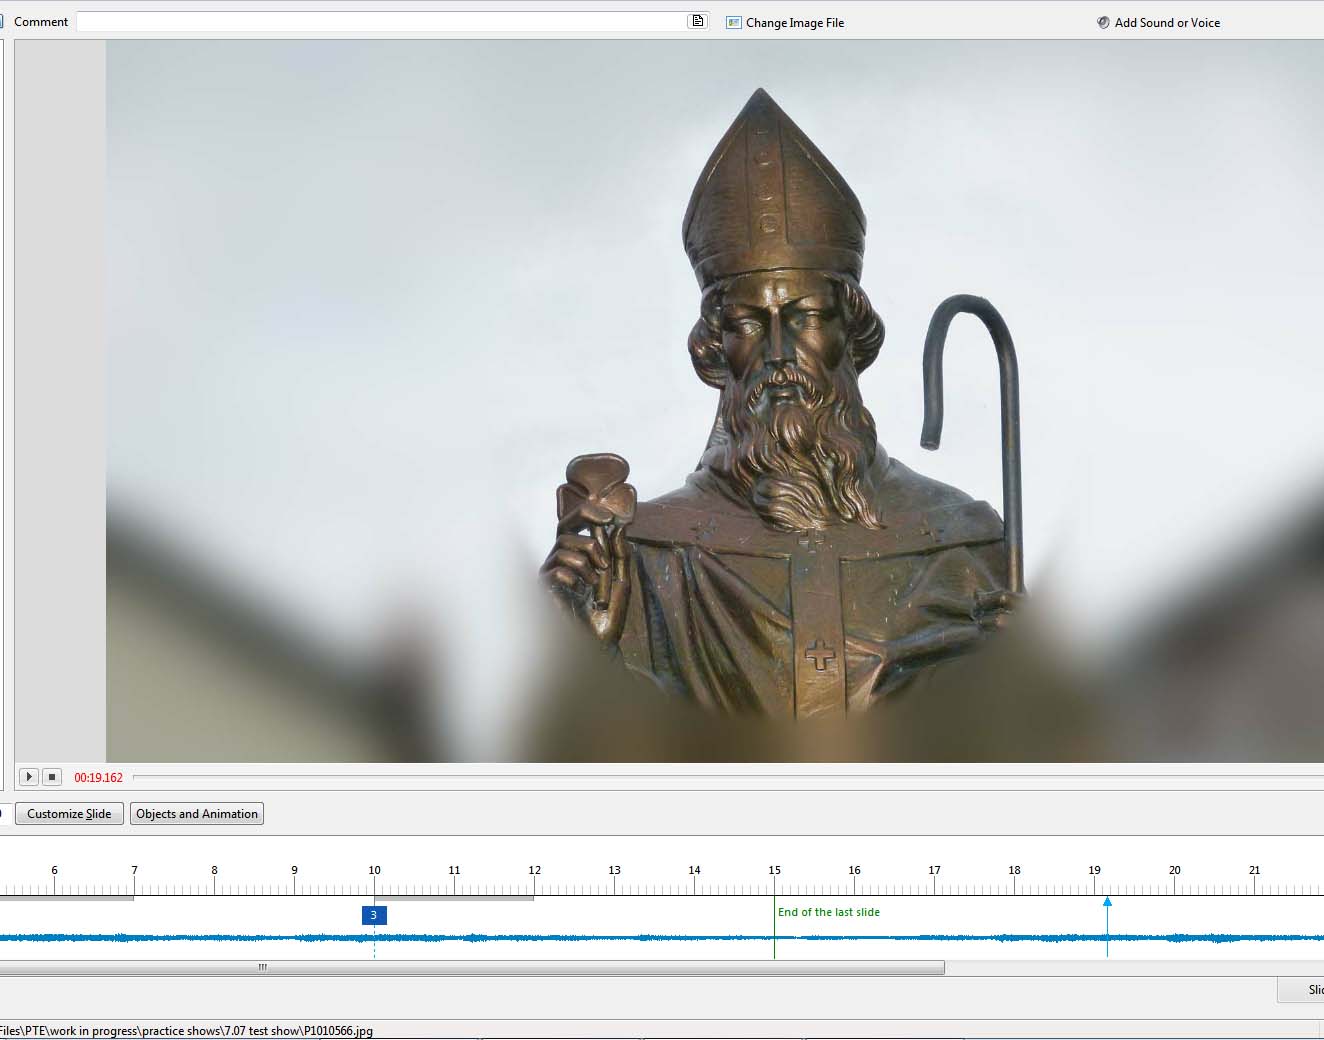Click the Add Sound or Voice speaker icon

[1103, 22]
